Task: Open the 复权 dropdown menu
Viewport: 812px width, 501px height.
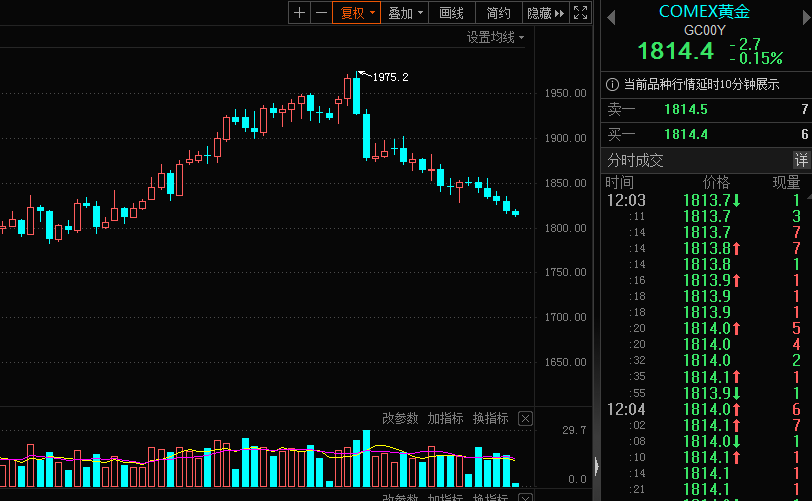Action: (358, 13)
